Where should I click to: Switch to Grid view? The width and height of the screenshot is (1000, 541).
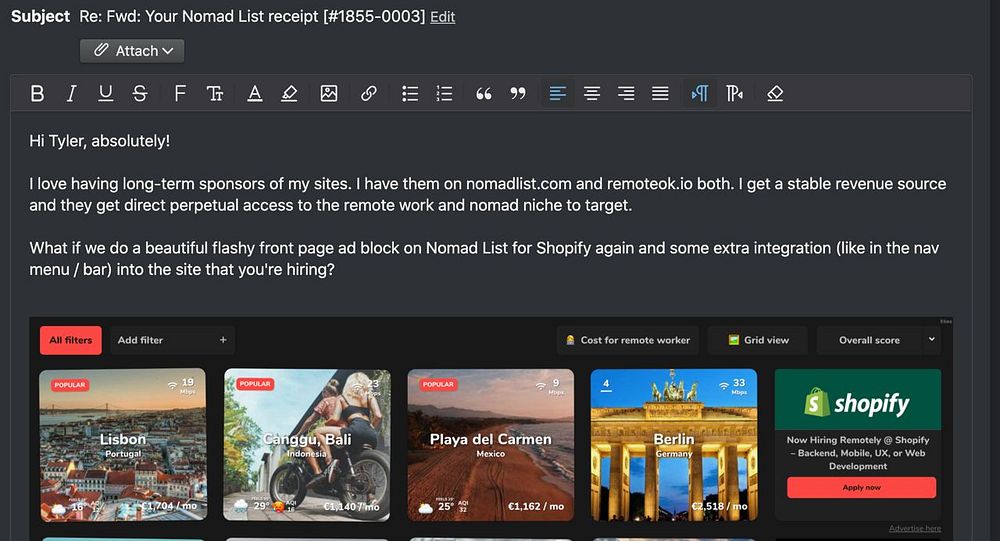758,340
